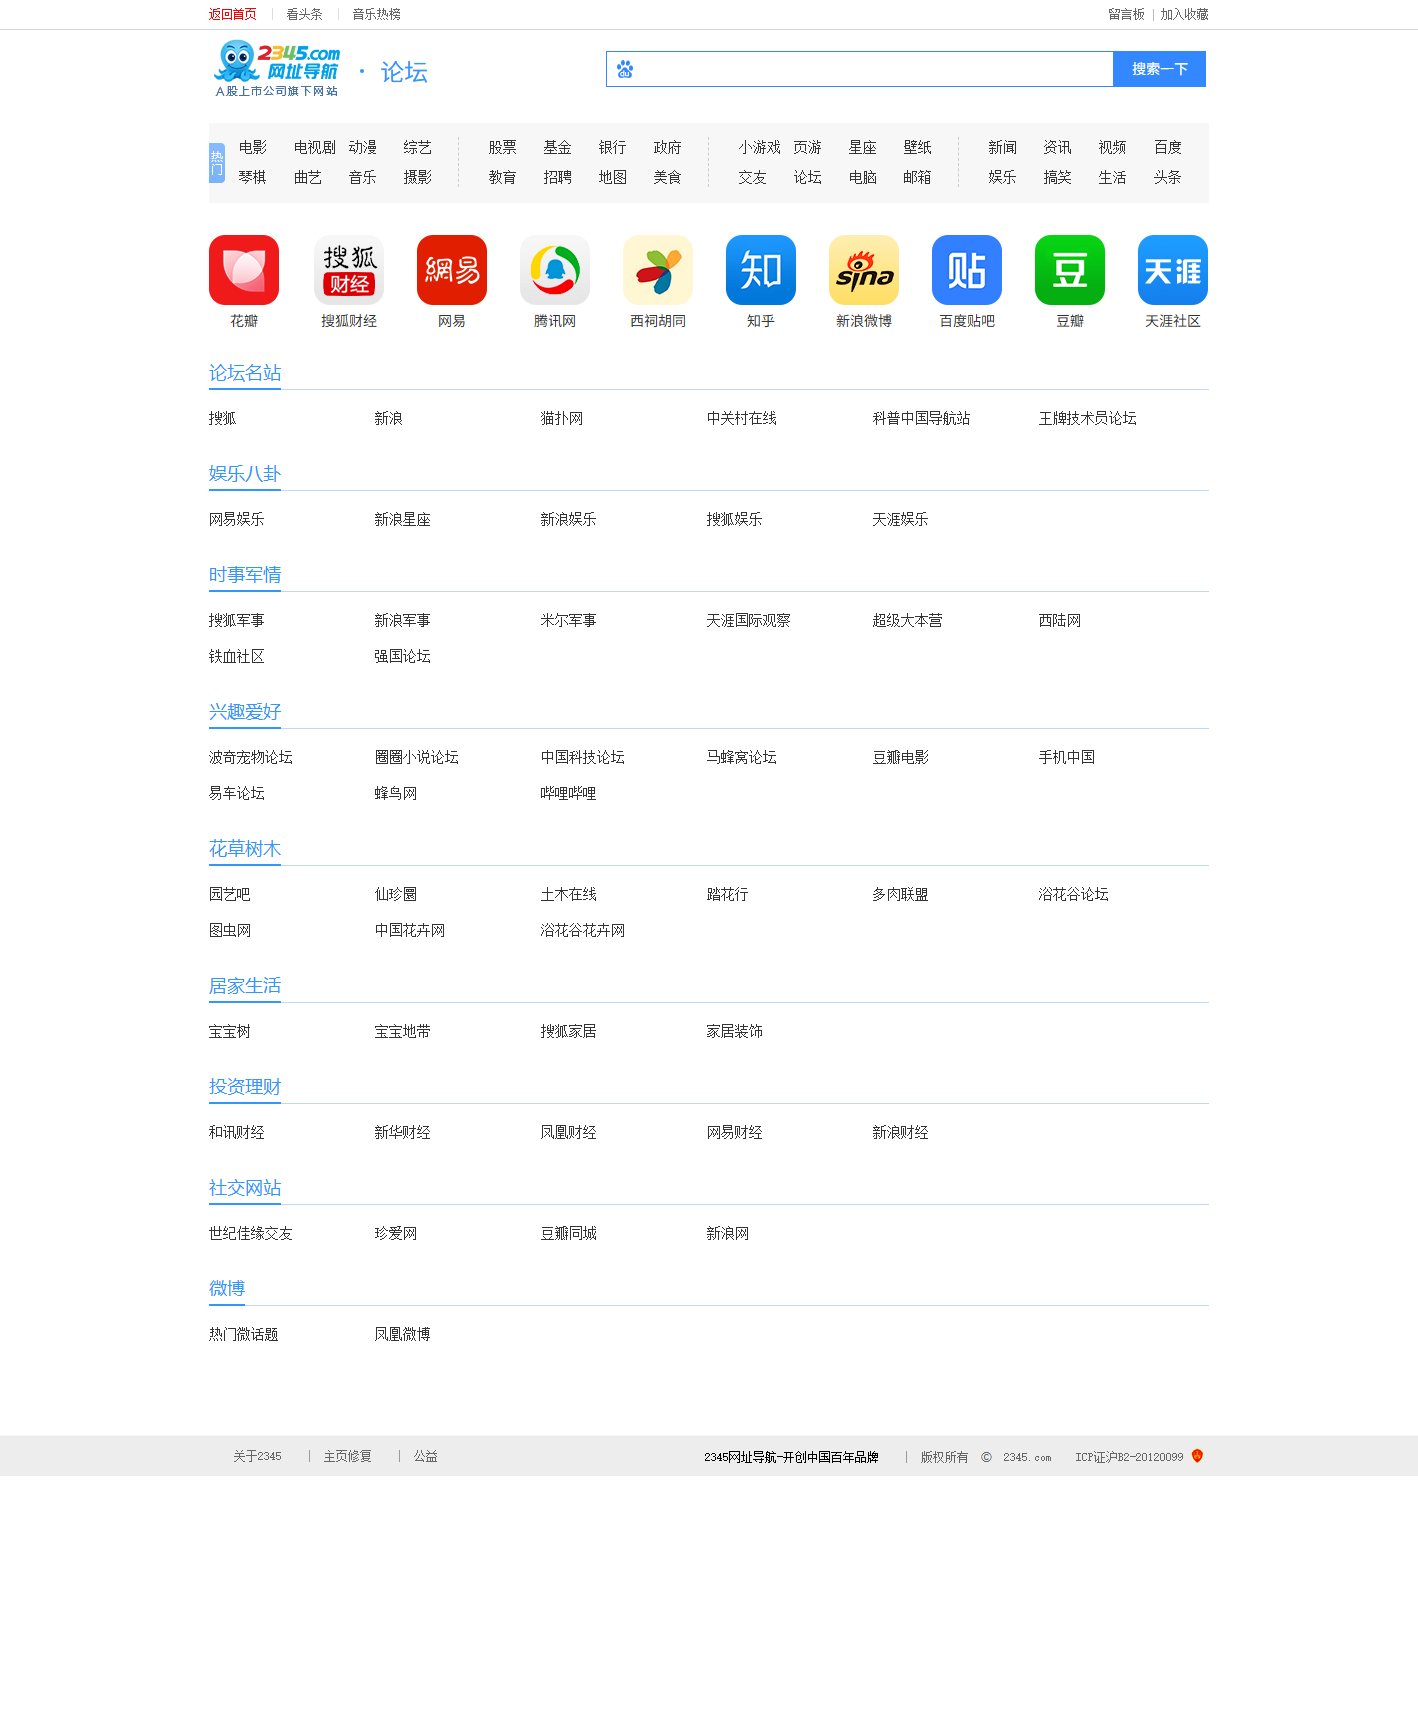The height and width of the screenshot is (1717, 1418).
Task: Open 铁血社区 link
Action: 237,656
